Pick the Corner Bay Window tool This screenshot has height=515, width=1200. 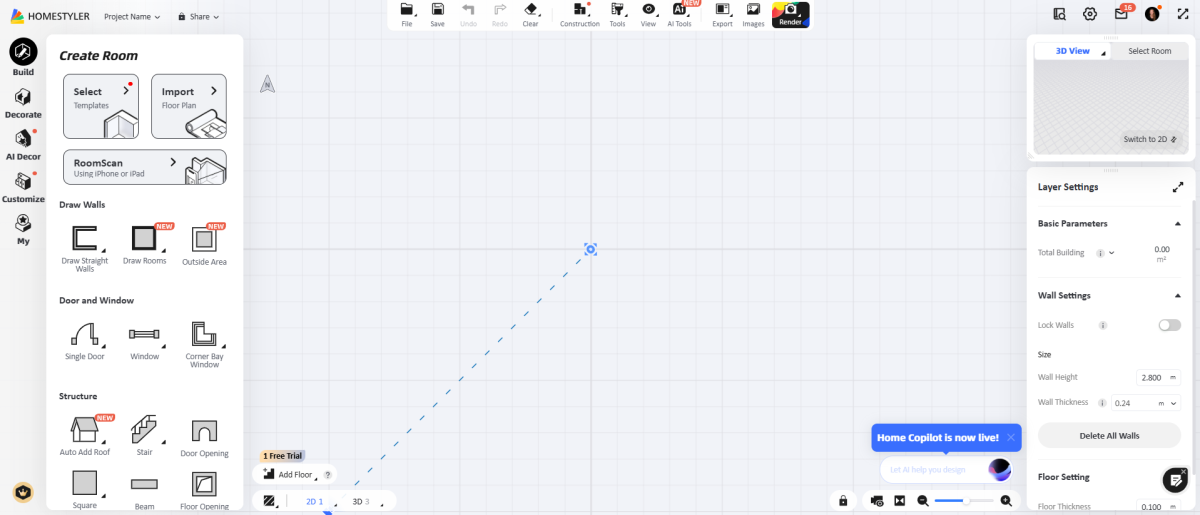[204, 344]
